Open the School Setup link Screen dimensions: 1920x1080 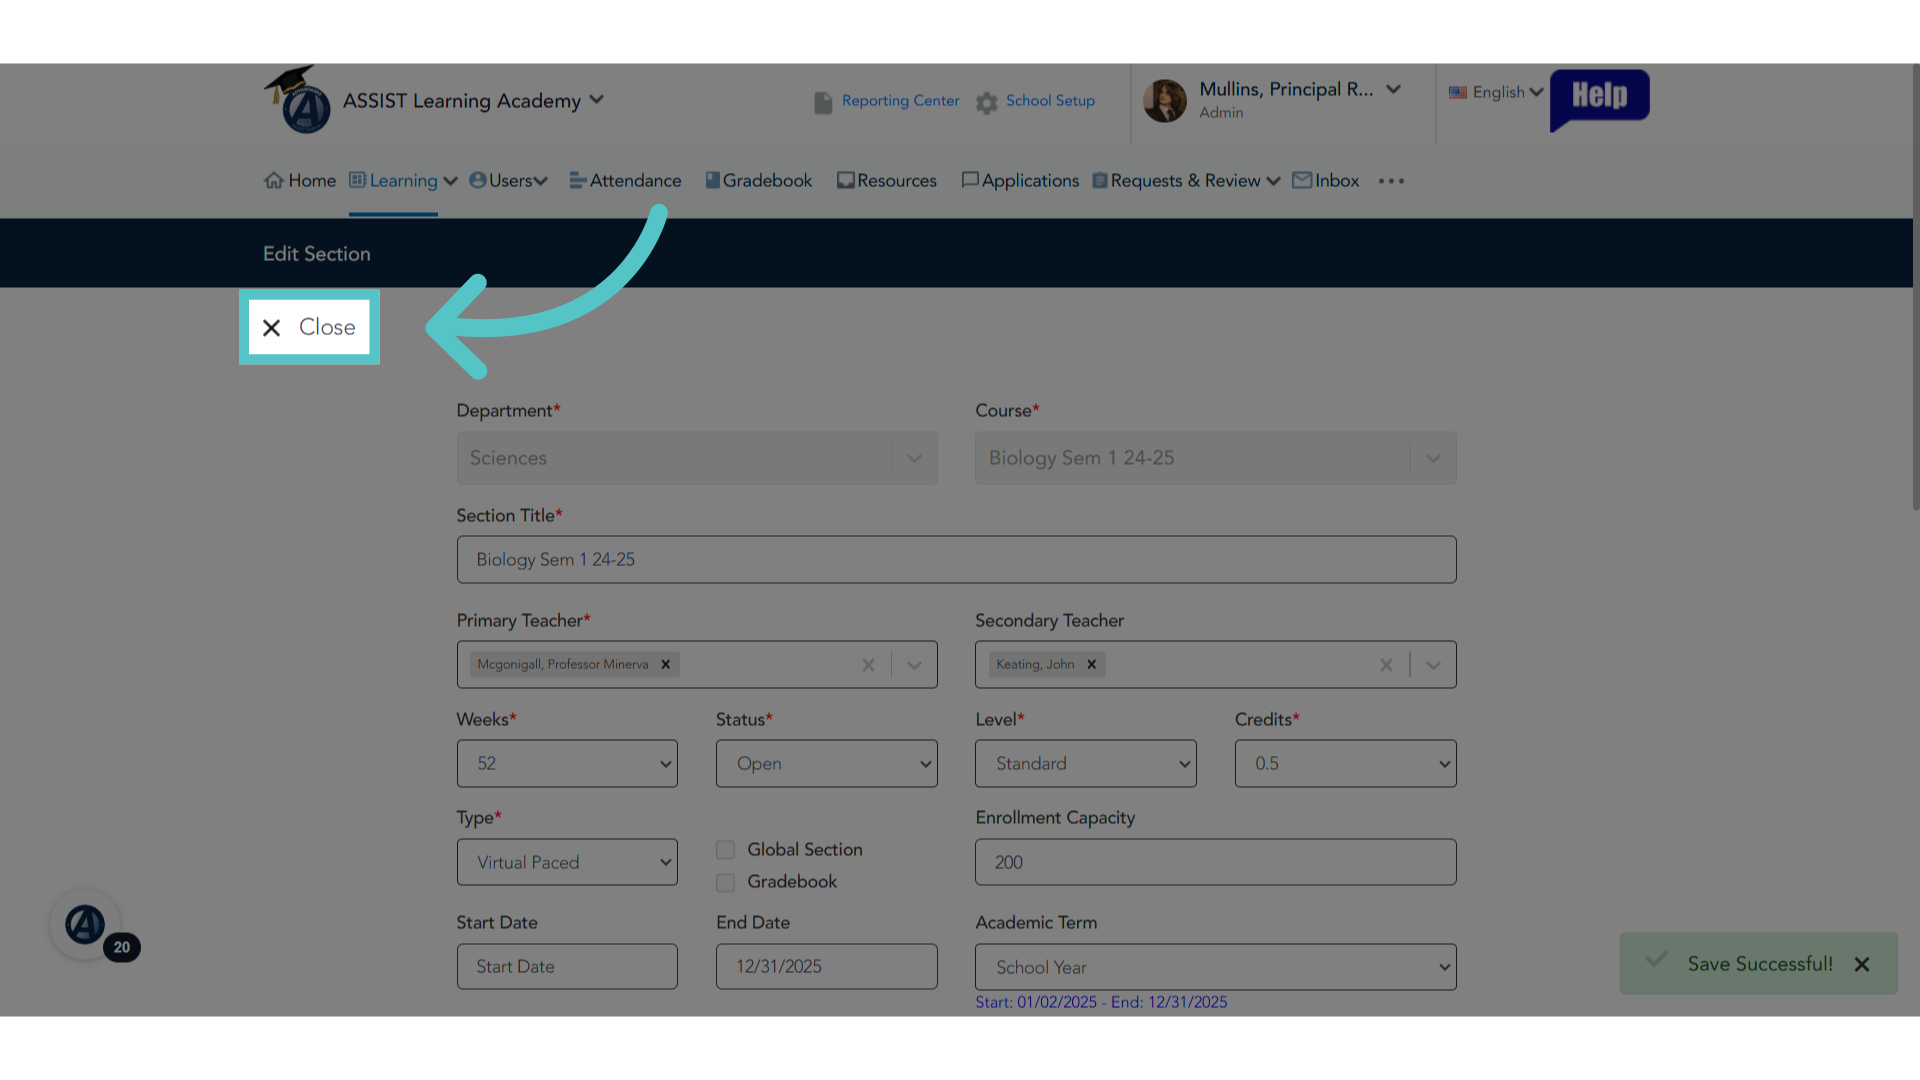[x=1050, y=101]
